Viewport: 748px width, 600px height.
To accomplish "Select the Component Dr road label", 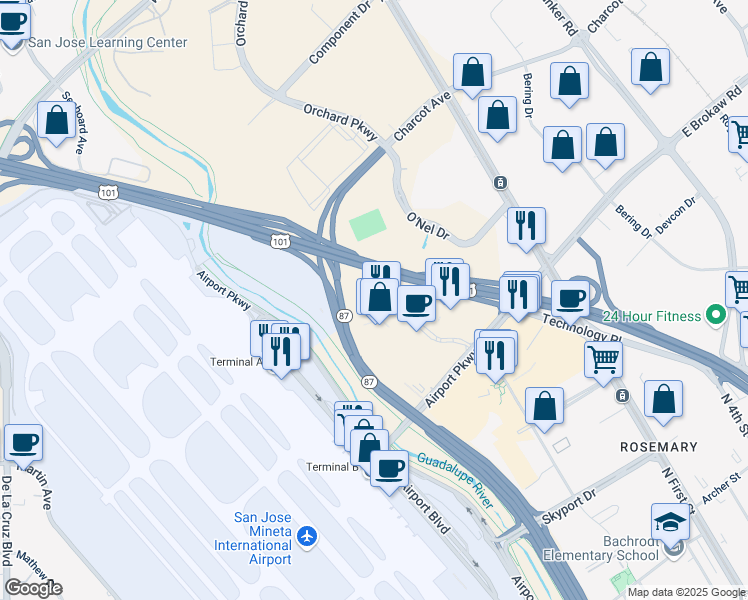I will point(340,33).
